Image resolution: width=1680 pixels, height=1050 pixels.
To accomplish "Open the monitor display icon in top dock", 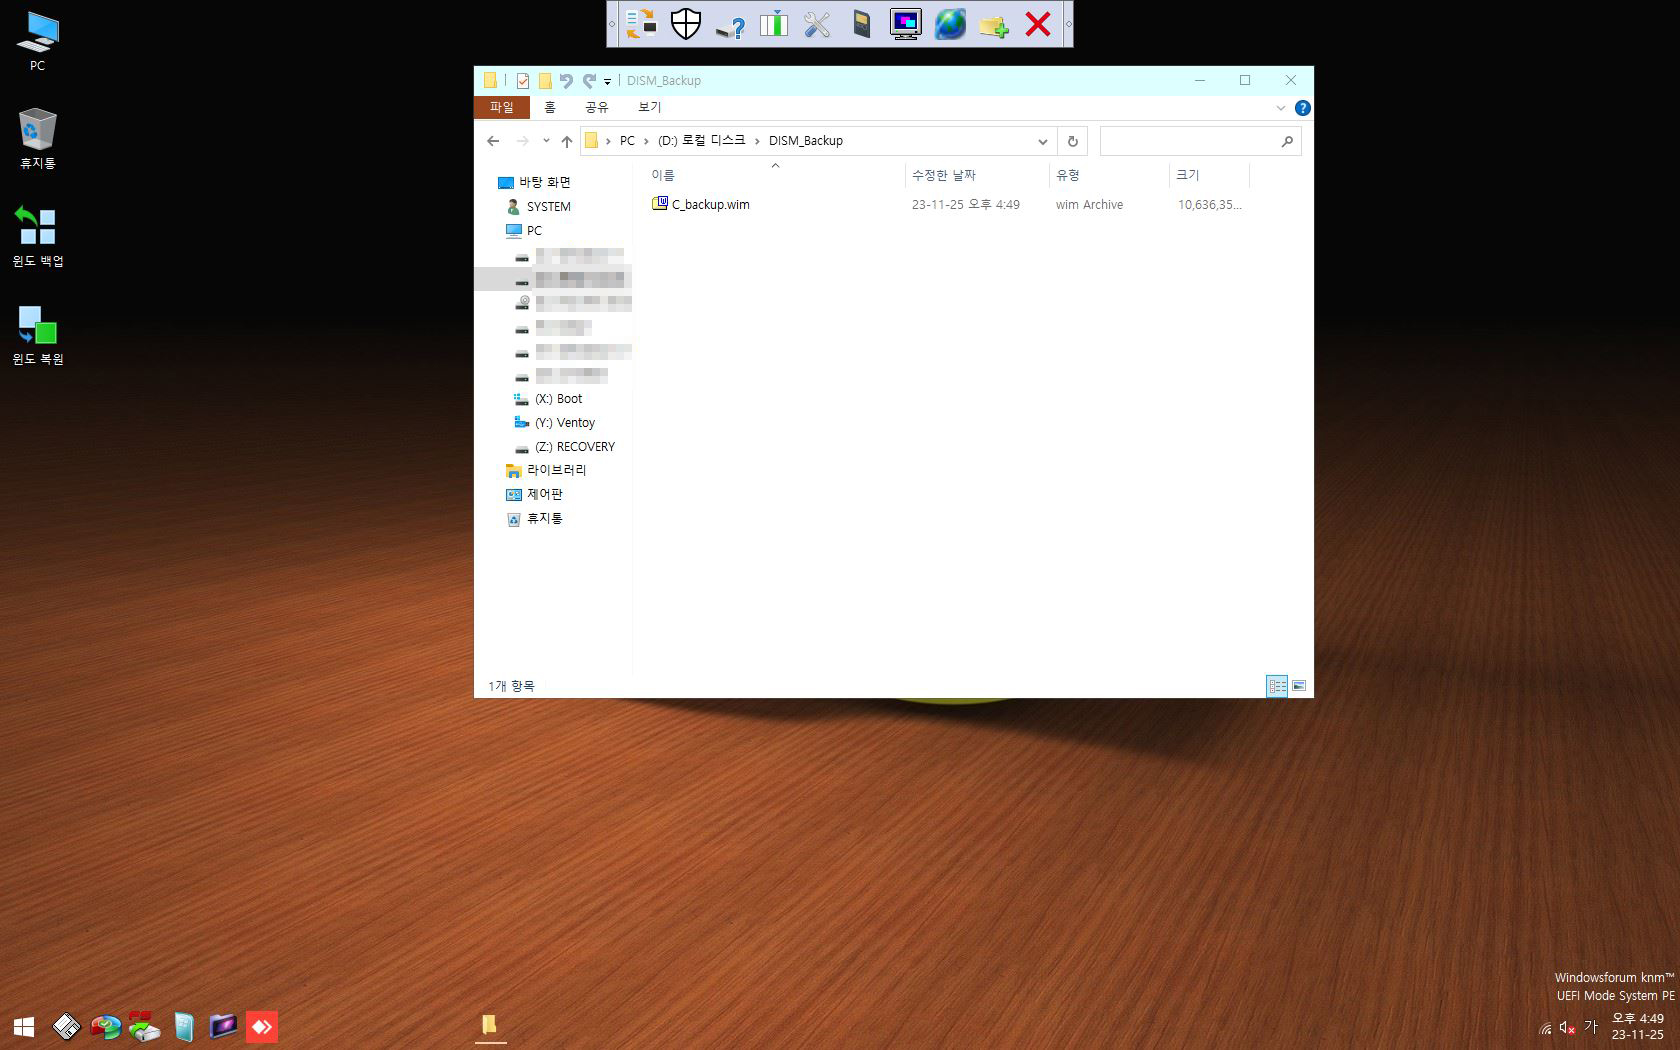I will (x=905, y=24).
